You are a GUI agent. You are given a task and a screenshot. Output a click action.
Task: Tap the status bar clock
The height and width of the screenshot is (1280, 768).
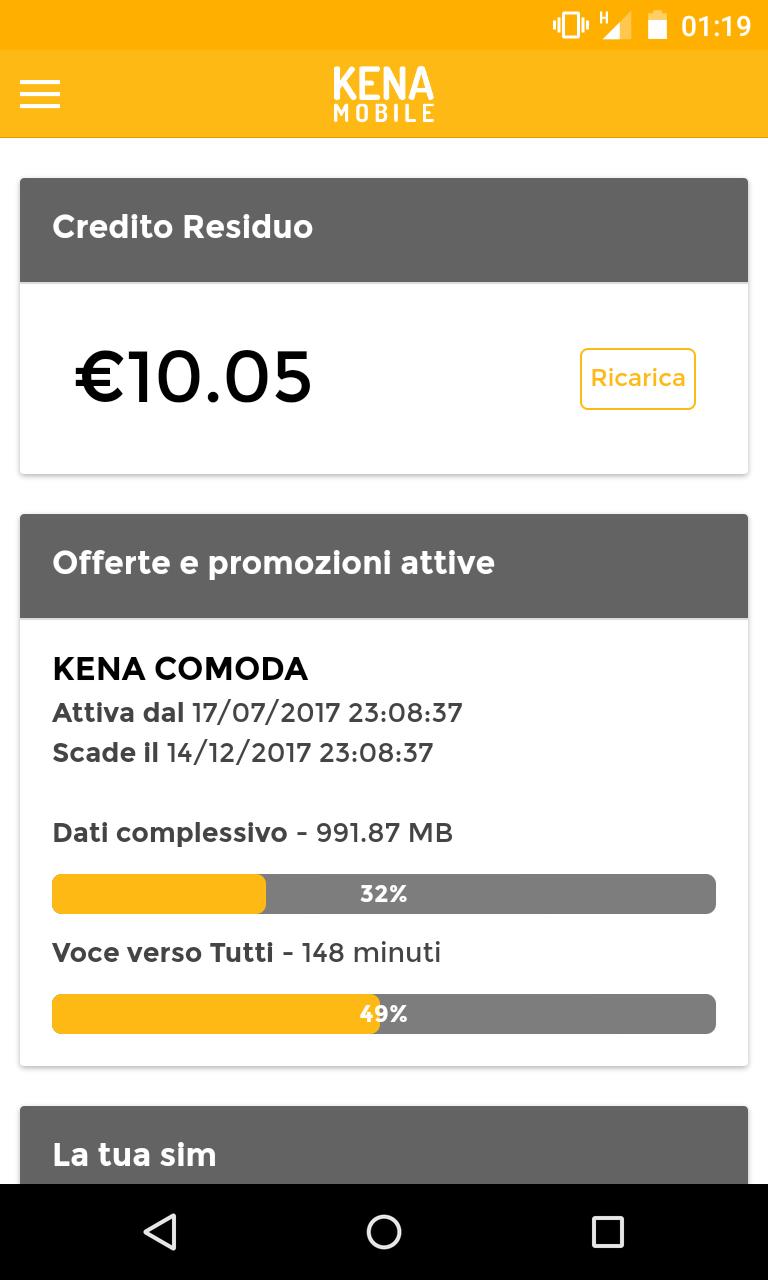tap(715, 26)
